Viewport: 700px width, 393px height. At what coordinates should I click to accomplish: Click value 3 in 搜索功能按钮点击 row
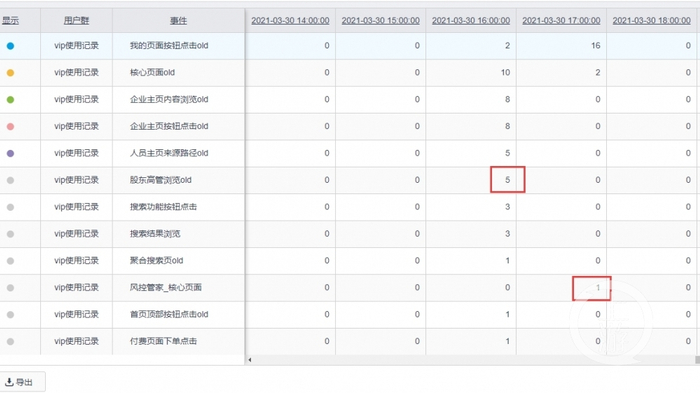pos(508,207)
